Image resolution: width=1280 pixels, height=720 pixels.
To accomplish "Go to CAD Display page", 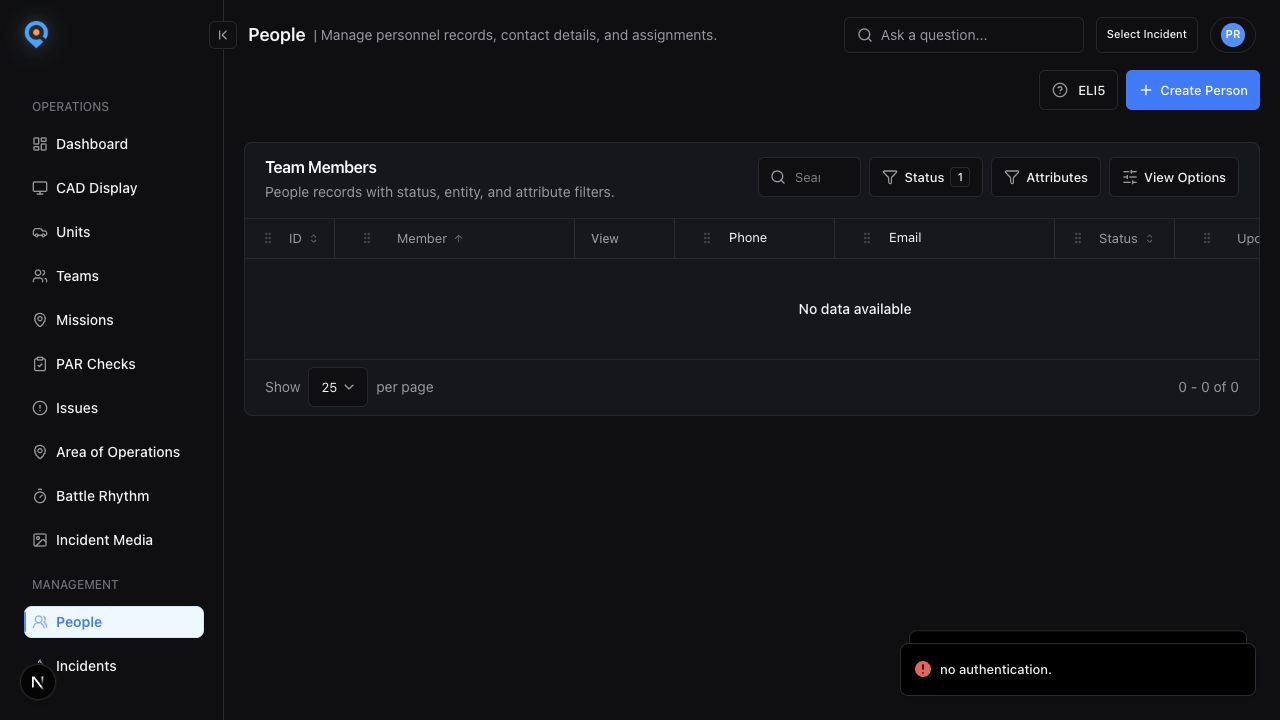I will [x=114, y=188].
